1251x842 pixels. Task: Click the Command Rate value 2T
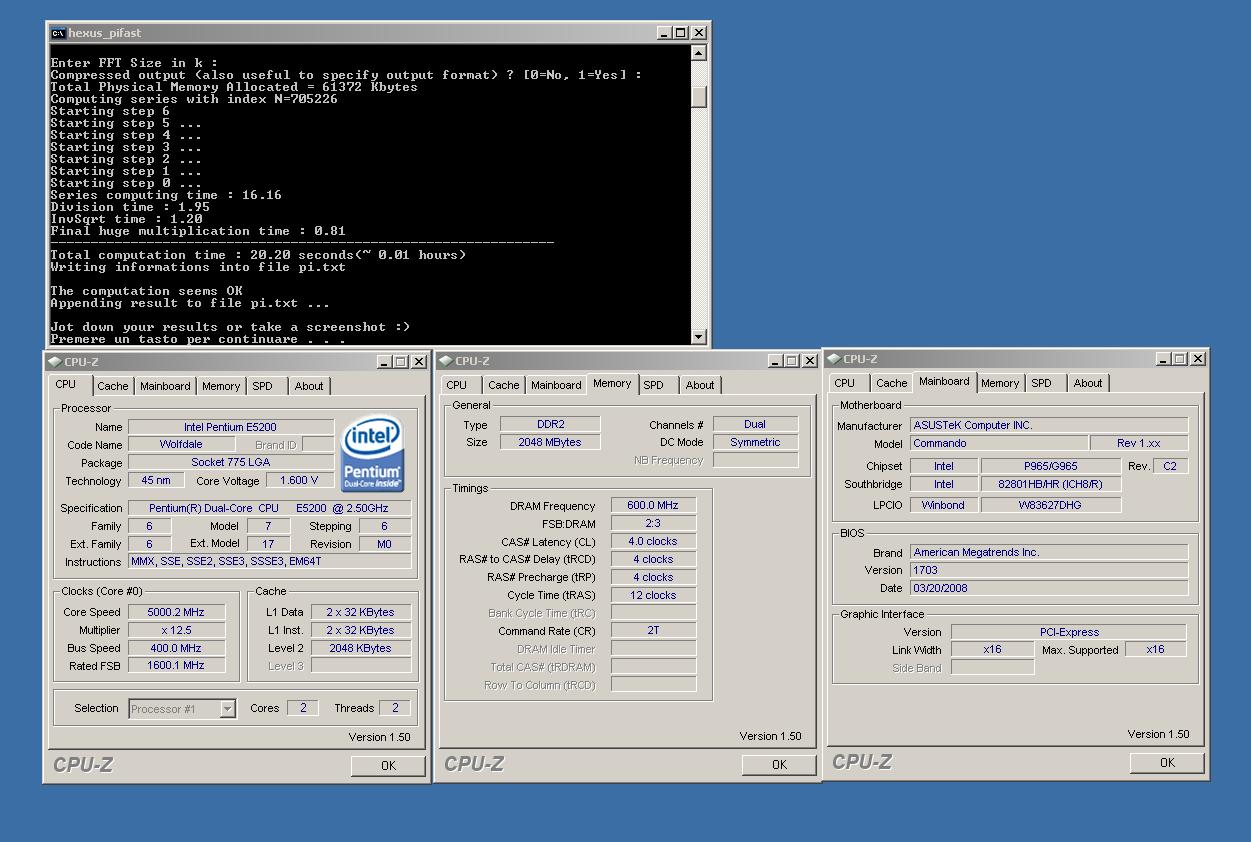tap(653, 631)
